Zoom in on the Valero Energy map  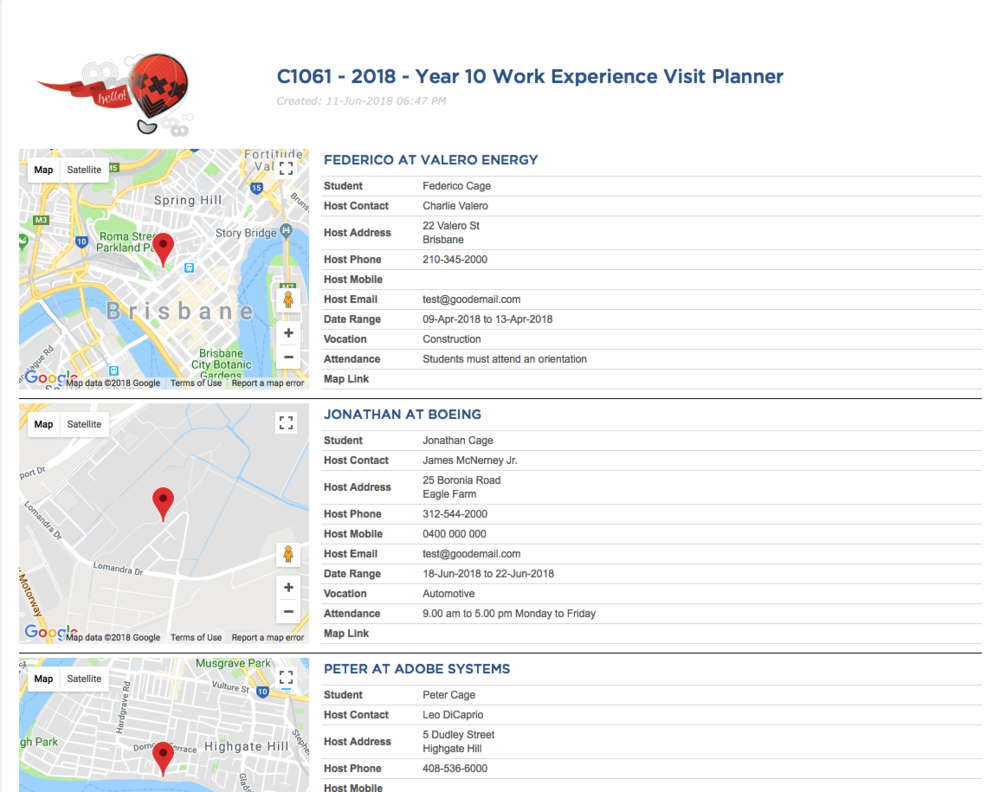(x=288, y=333)
